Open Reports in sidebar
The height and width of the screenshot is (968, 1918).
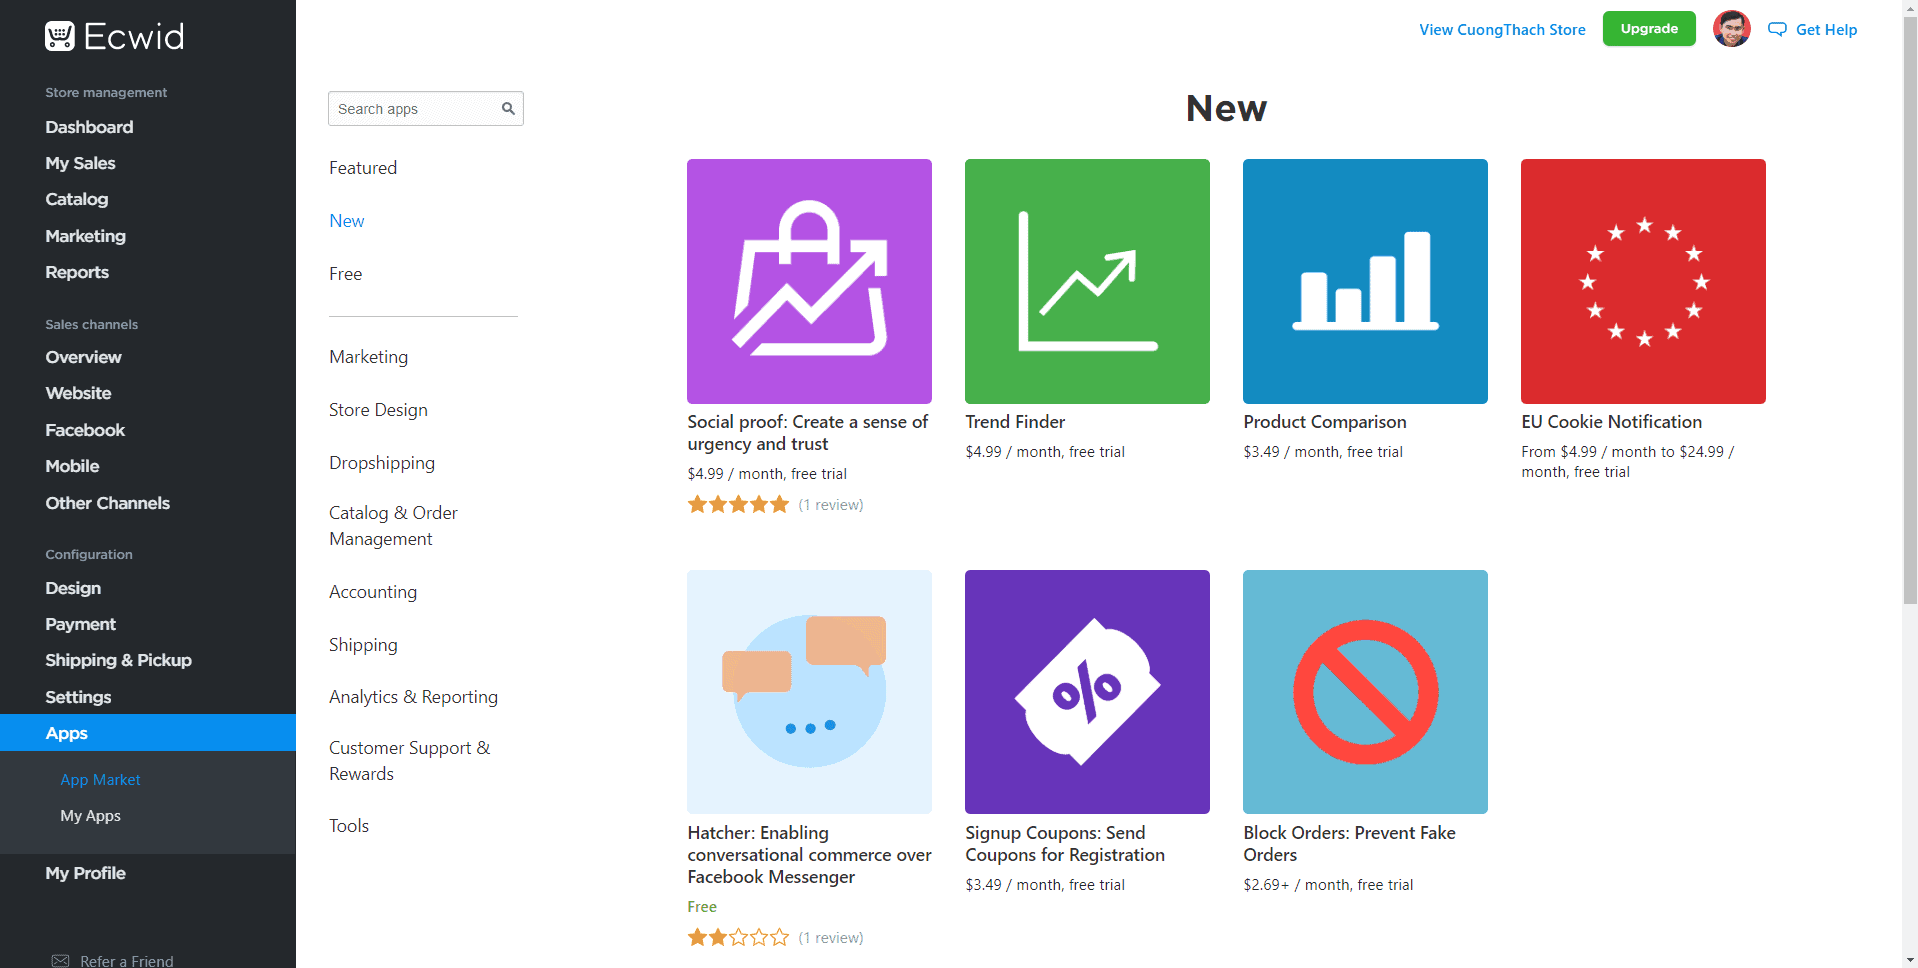[x=77, y=272]
